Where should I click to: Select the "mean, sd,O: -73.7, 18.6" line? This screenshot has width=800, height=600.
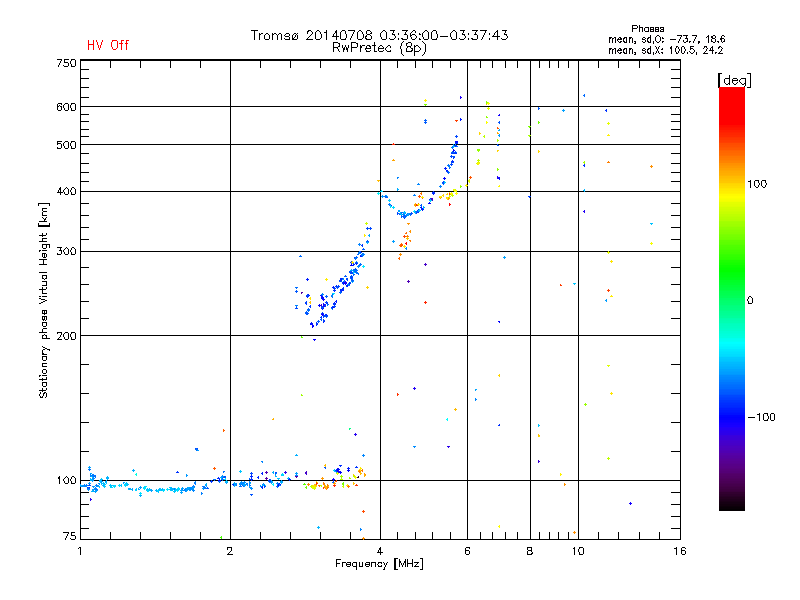pyautogui.click(x=666, y=39)
